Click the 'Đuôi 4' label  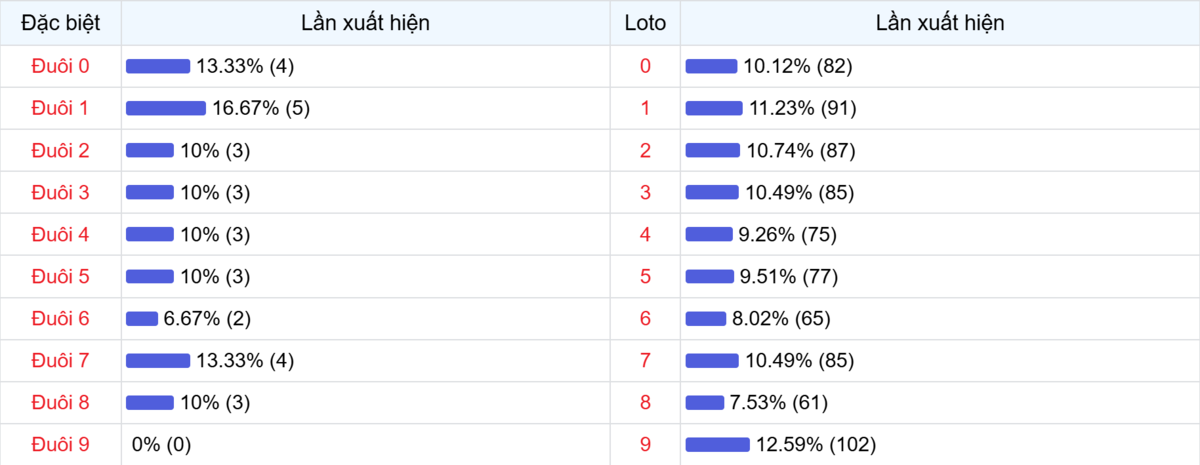point(60,234)
